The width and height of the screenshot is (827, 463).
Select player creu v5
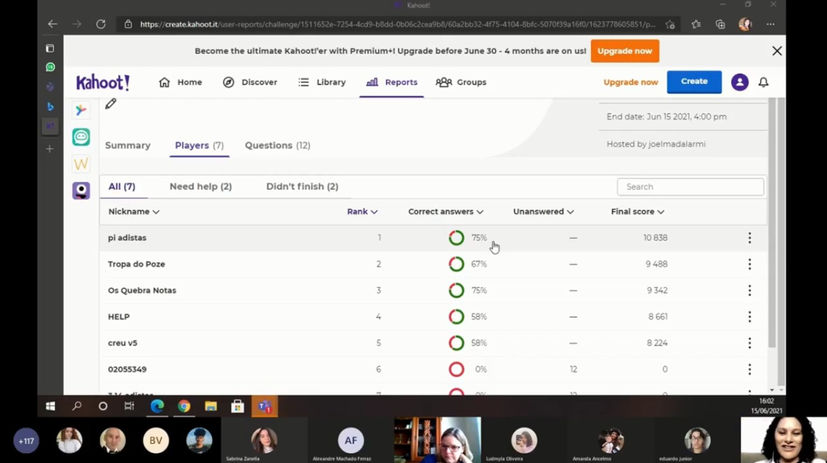click(x=122, y=343)
